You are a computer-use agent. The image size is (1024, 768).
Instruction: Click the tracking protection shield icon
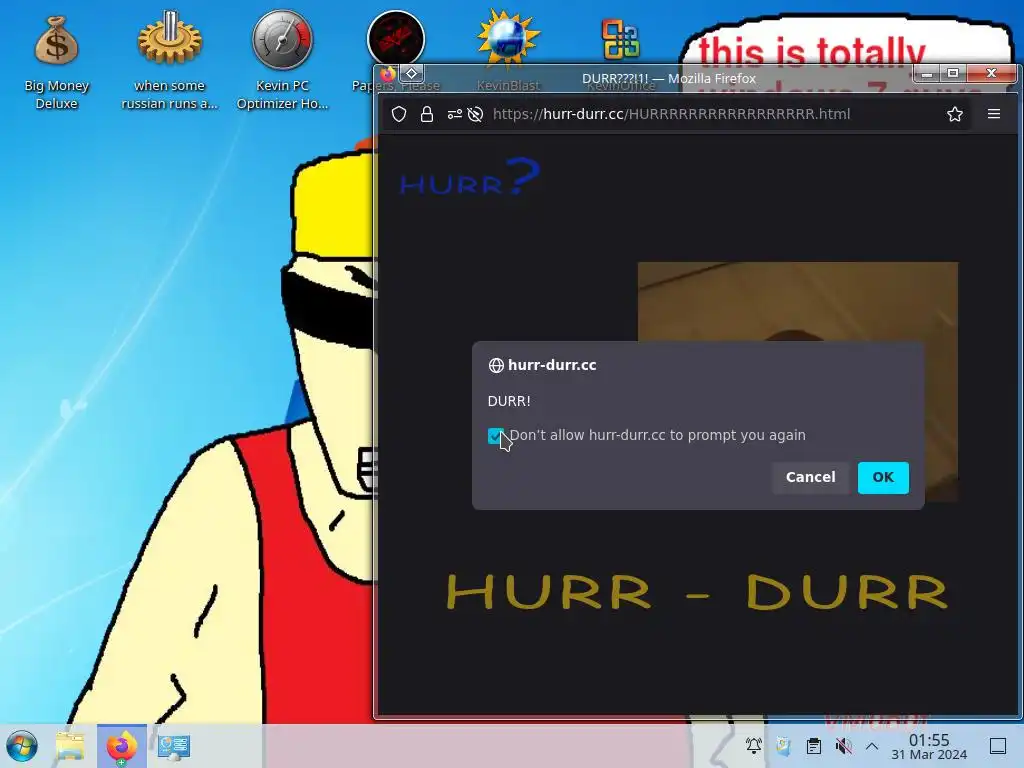tap(399, 114)
